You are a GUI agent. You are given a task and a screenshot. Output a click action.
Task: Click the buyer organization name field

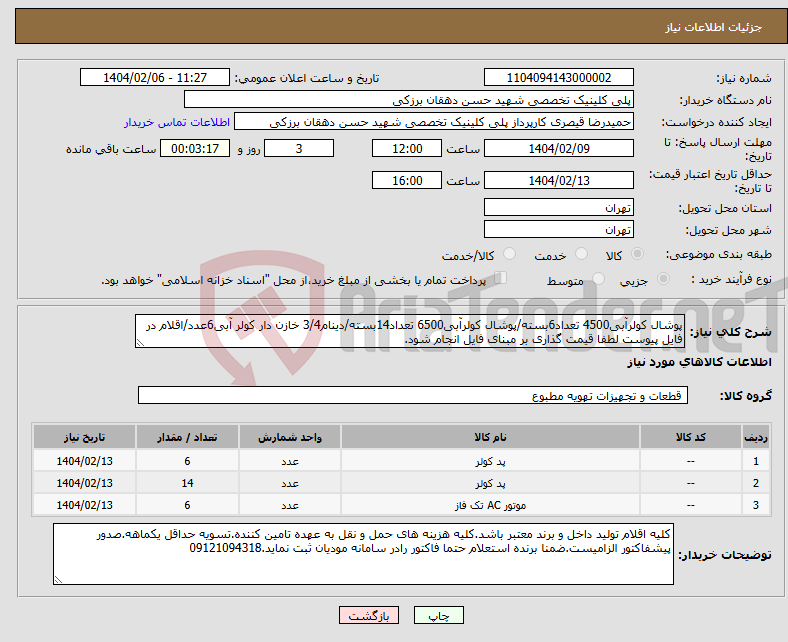409,100
